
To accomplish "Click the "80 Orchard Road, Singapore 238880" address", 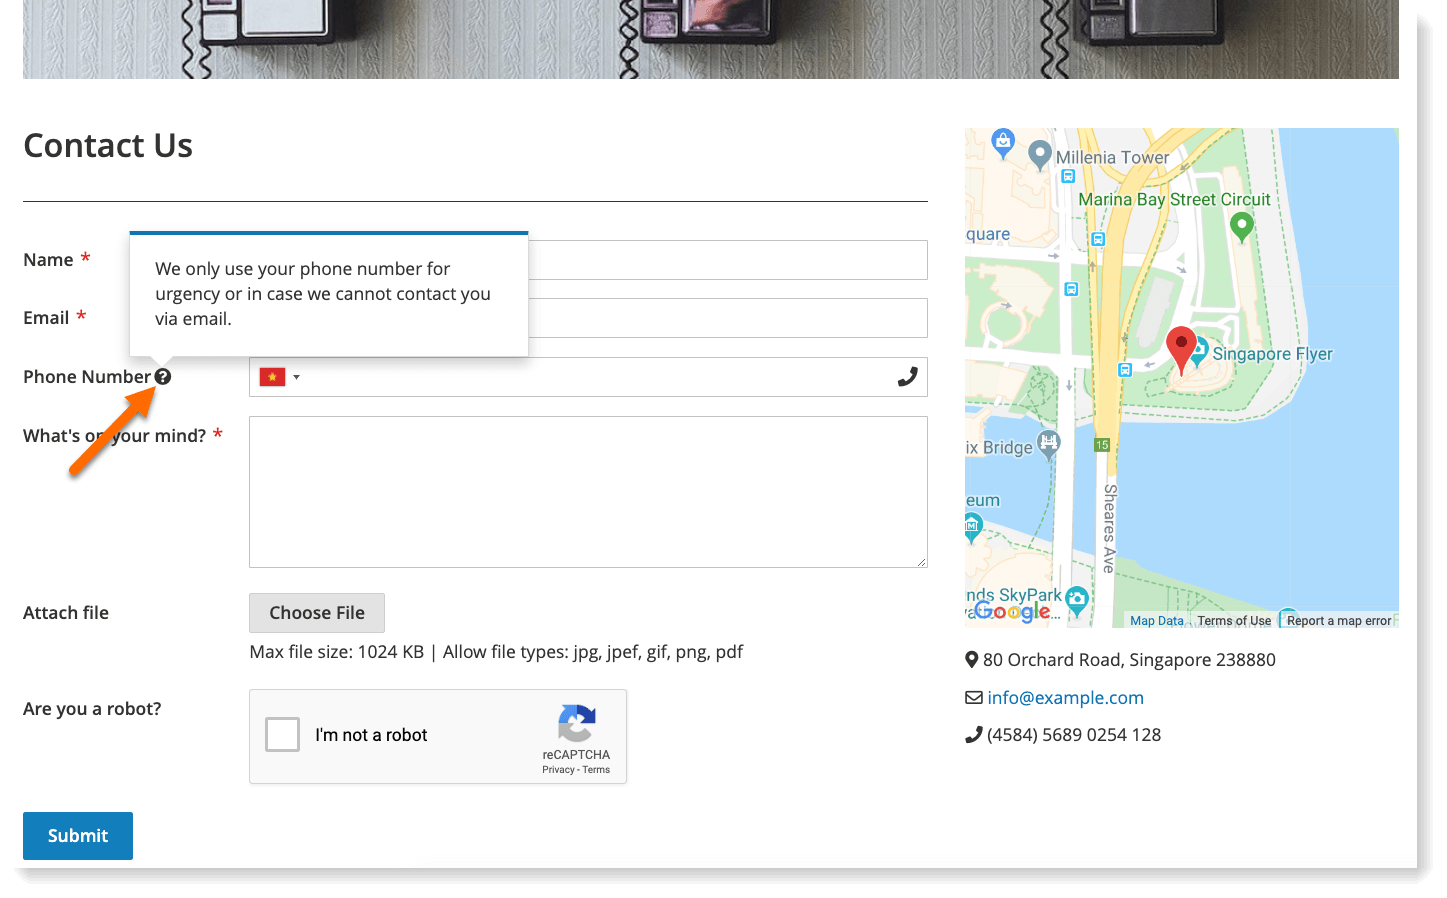I will [x=1129, y=660].
